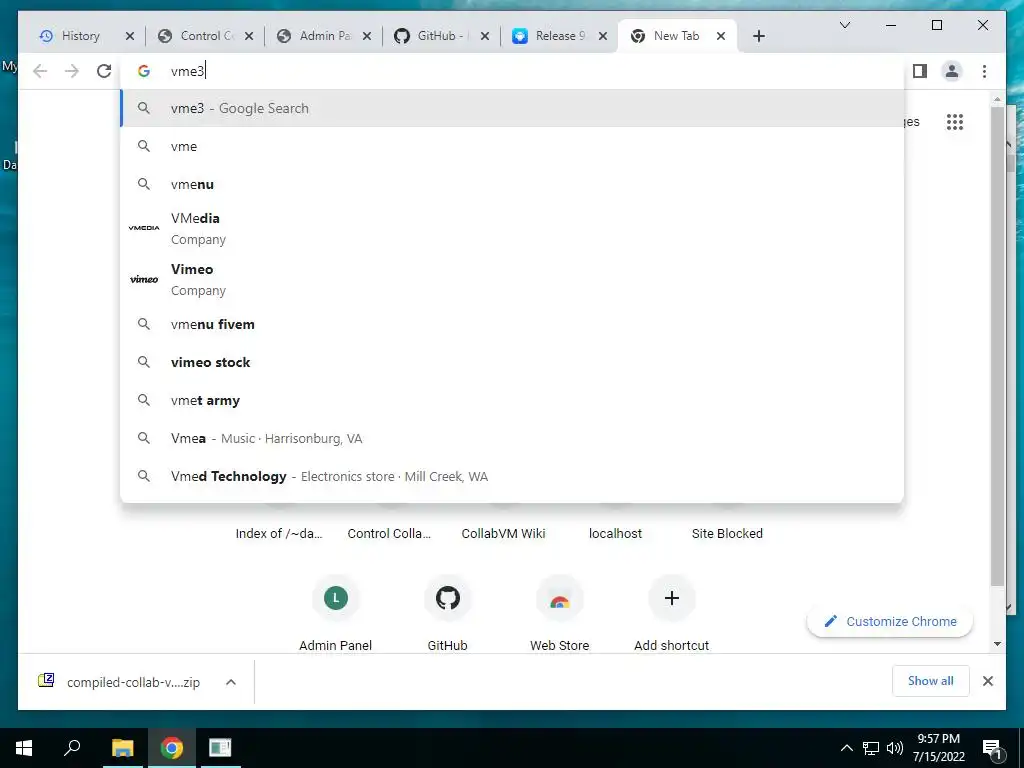Choose the 'vme' search suggestion

click(513, 146)
